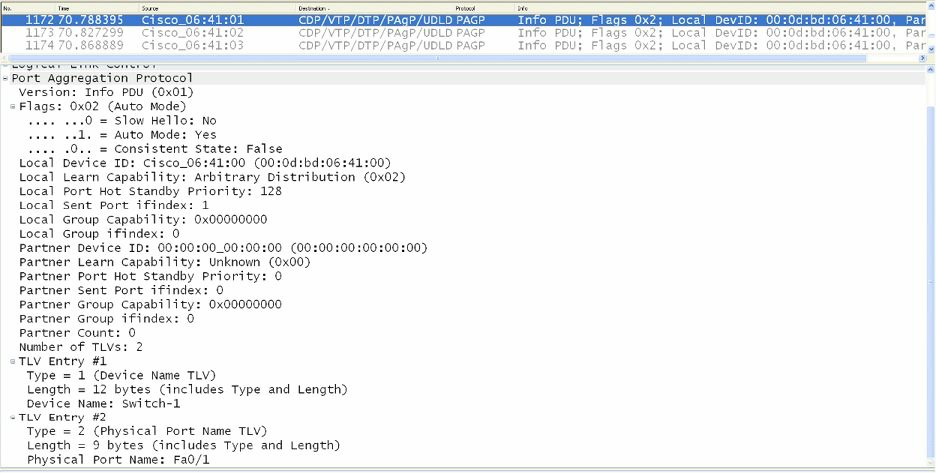Select Local Group Capability: 0x00000000
This screenshot has height=473, width=936.
(x=143, y=220)
